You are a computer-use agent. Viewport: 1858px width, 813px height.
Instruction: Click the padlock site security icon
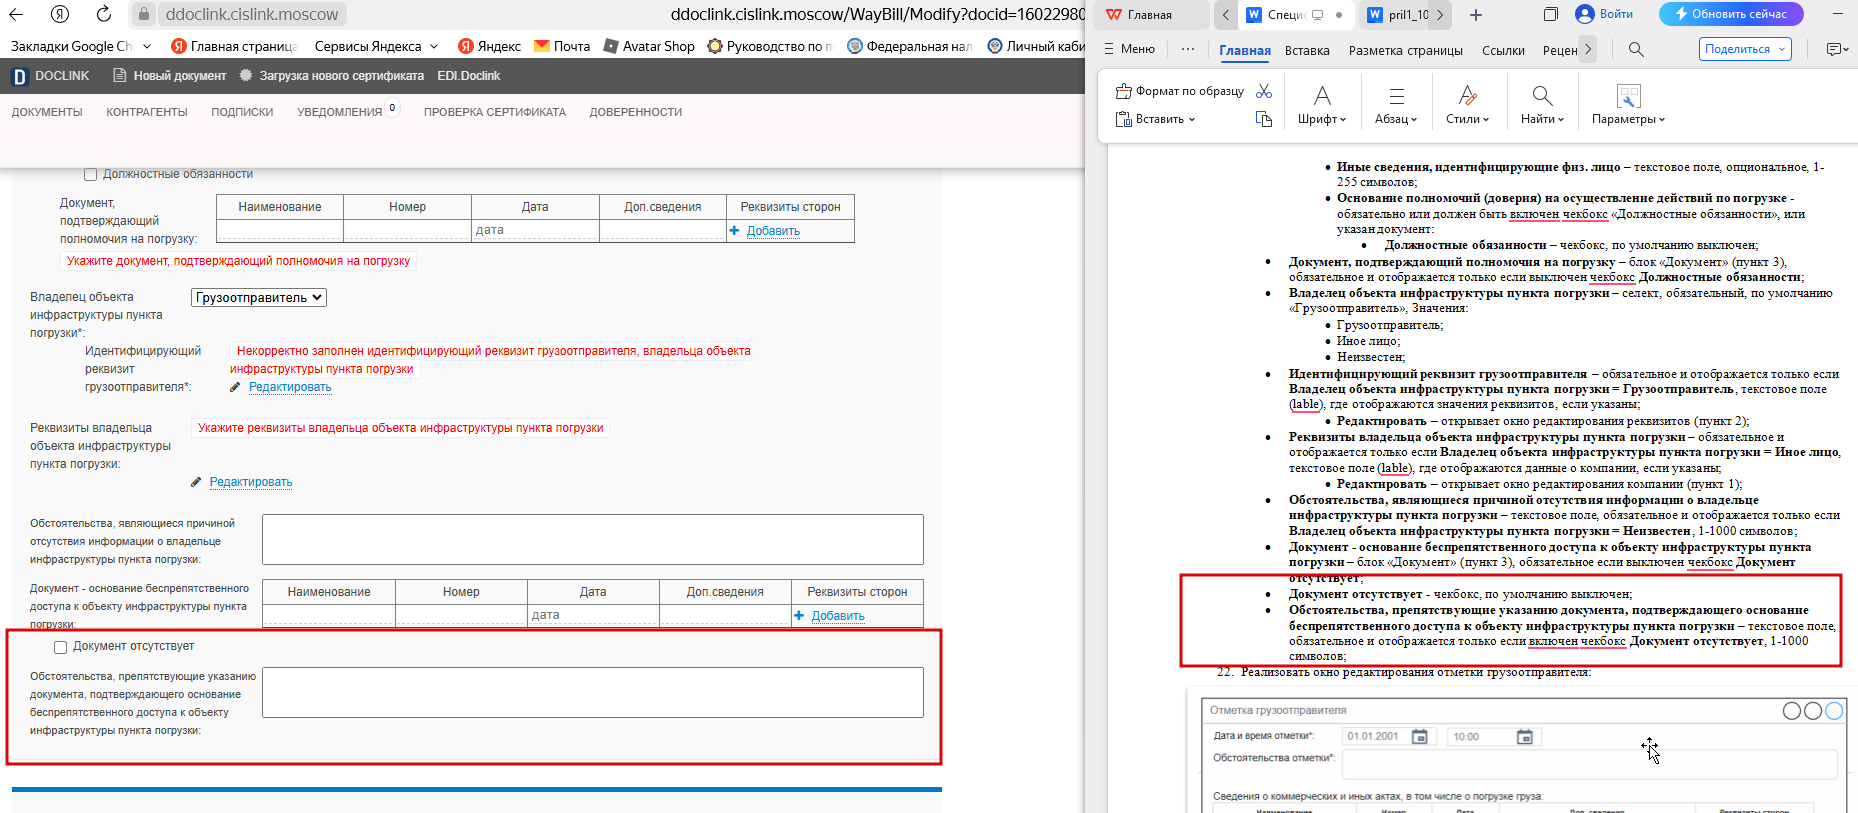[144, 14]
